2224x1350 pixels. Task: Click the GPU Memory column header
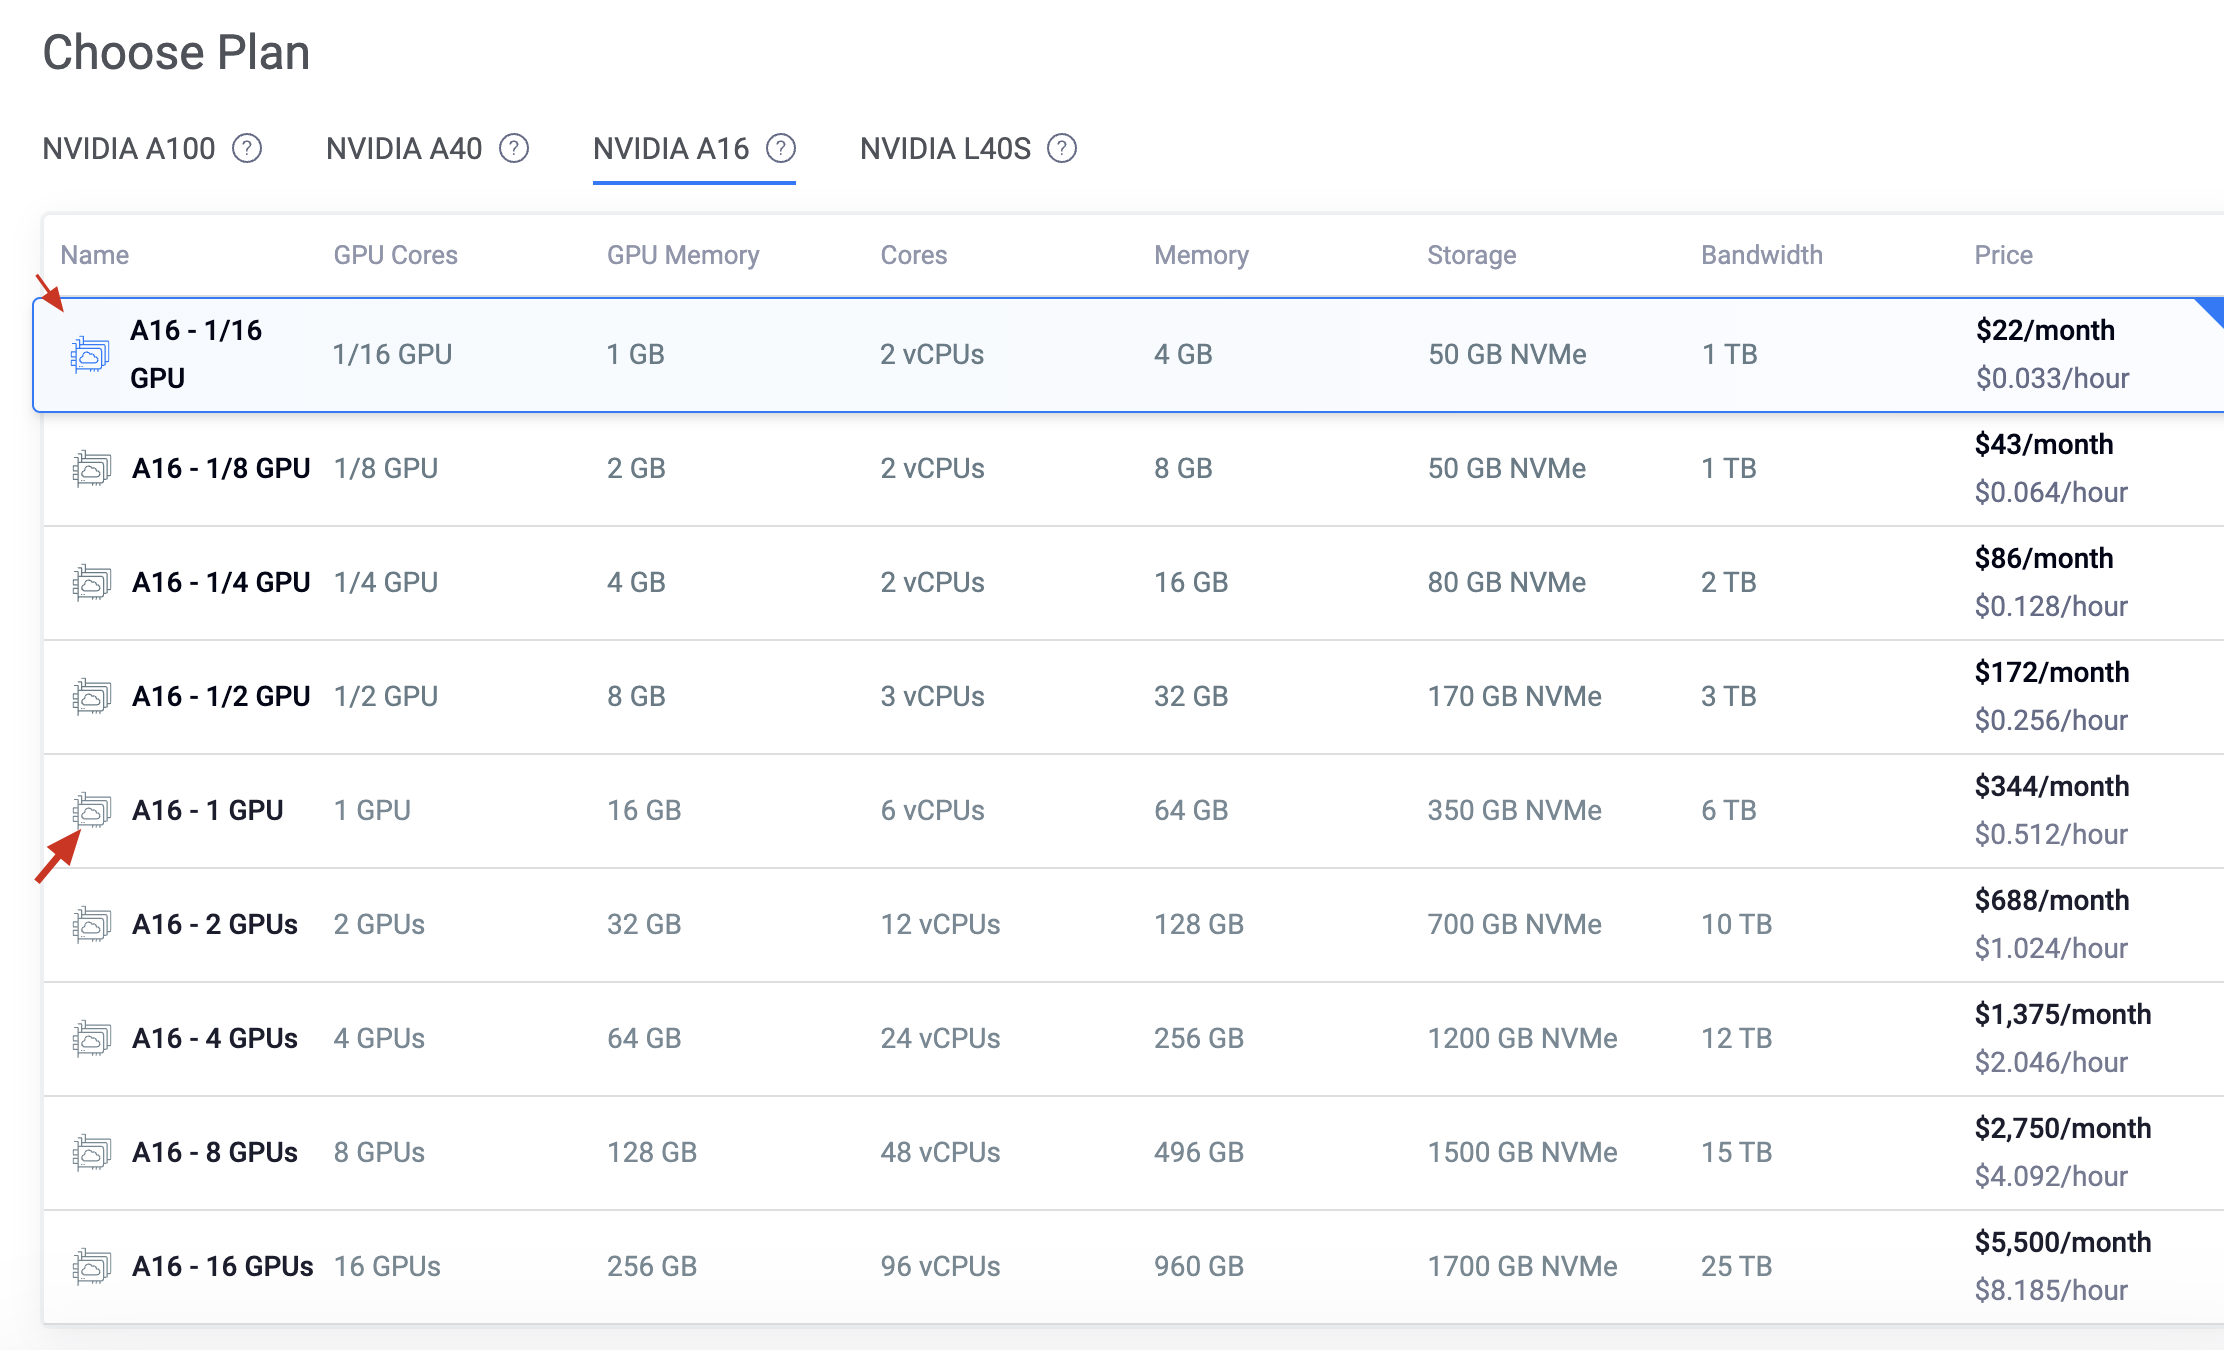tap(683, 255)
